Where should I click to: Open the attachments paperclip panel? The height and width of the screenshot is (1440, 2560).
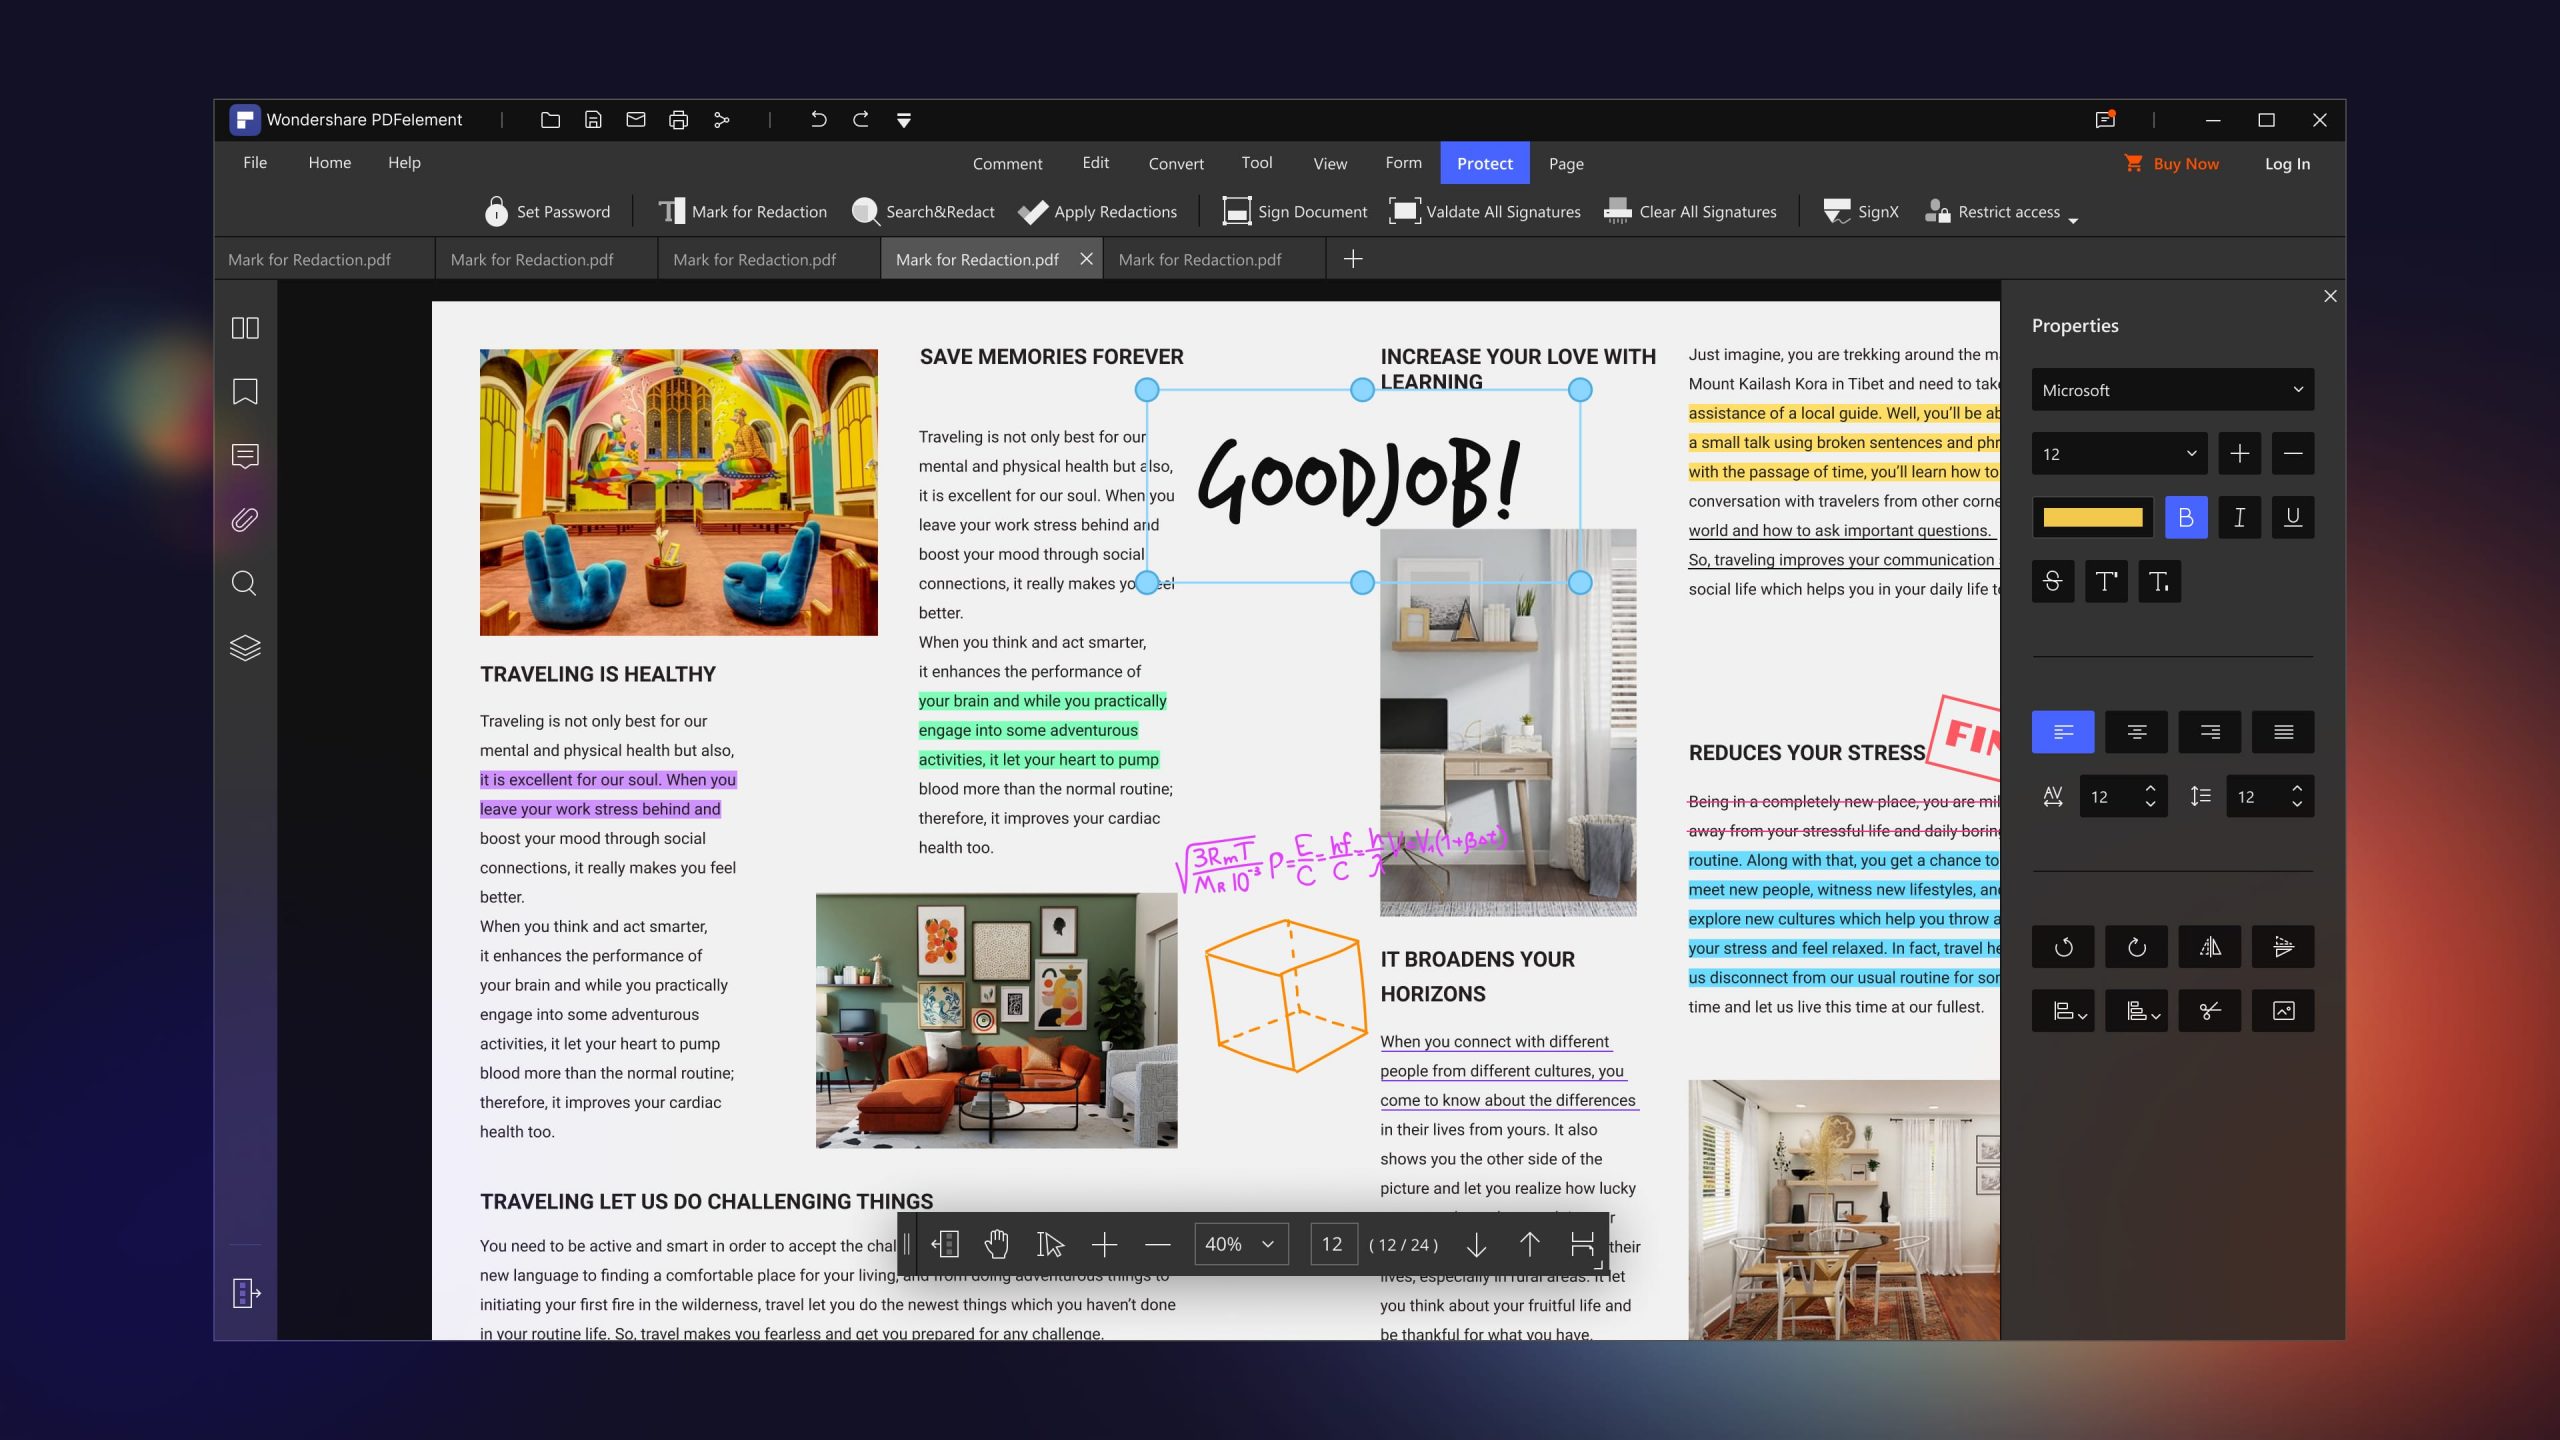pyautogui.click(x=245, y=520)
